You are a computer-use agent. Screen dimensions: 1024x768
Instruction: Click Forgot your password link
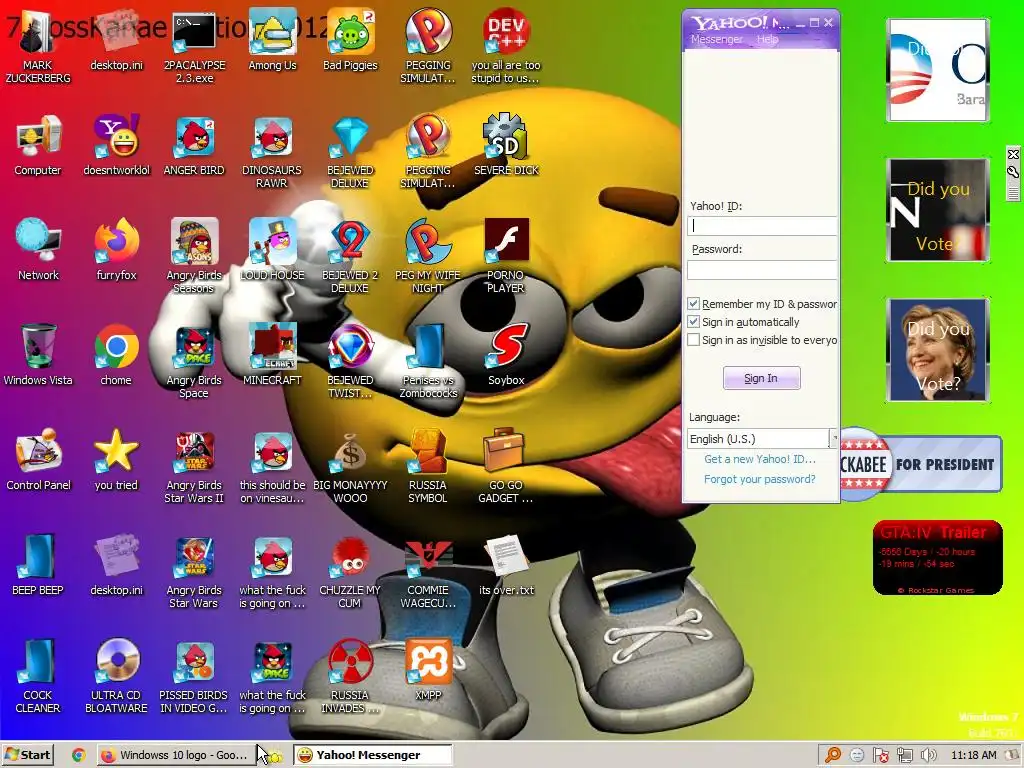(x=760, y=479)
